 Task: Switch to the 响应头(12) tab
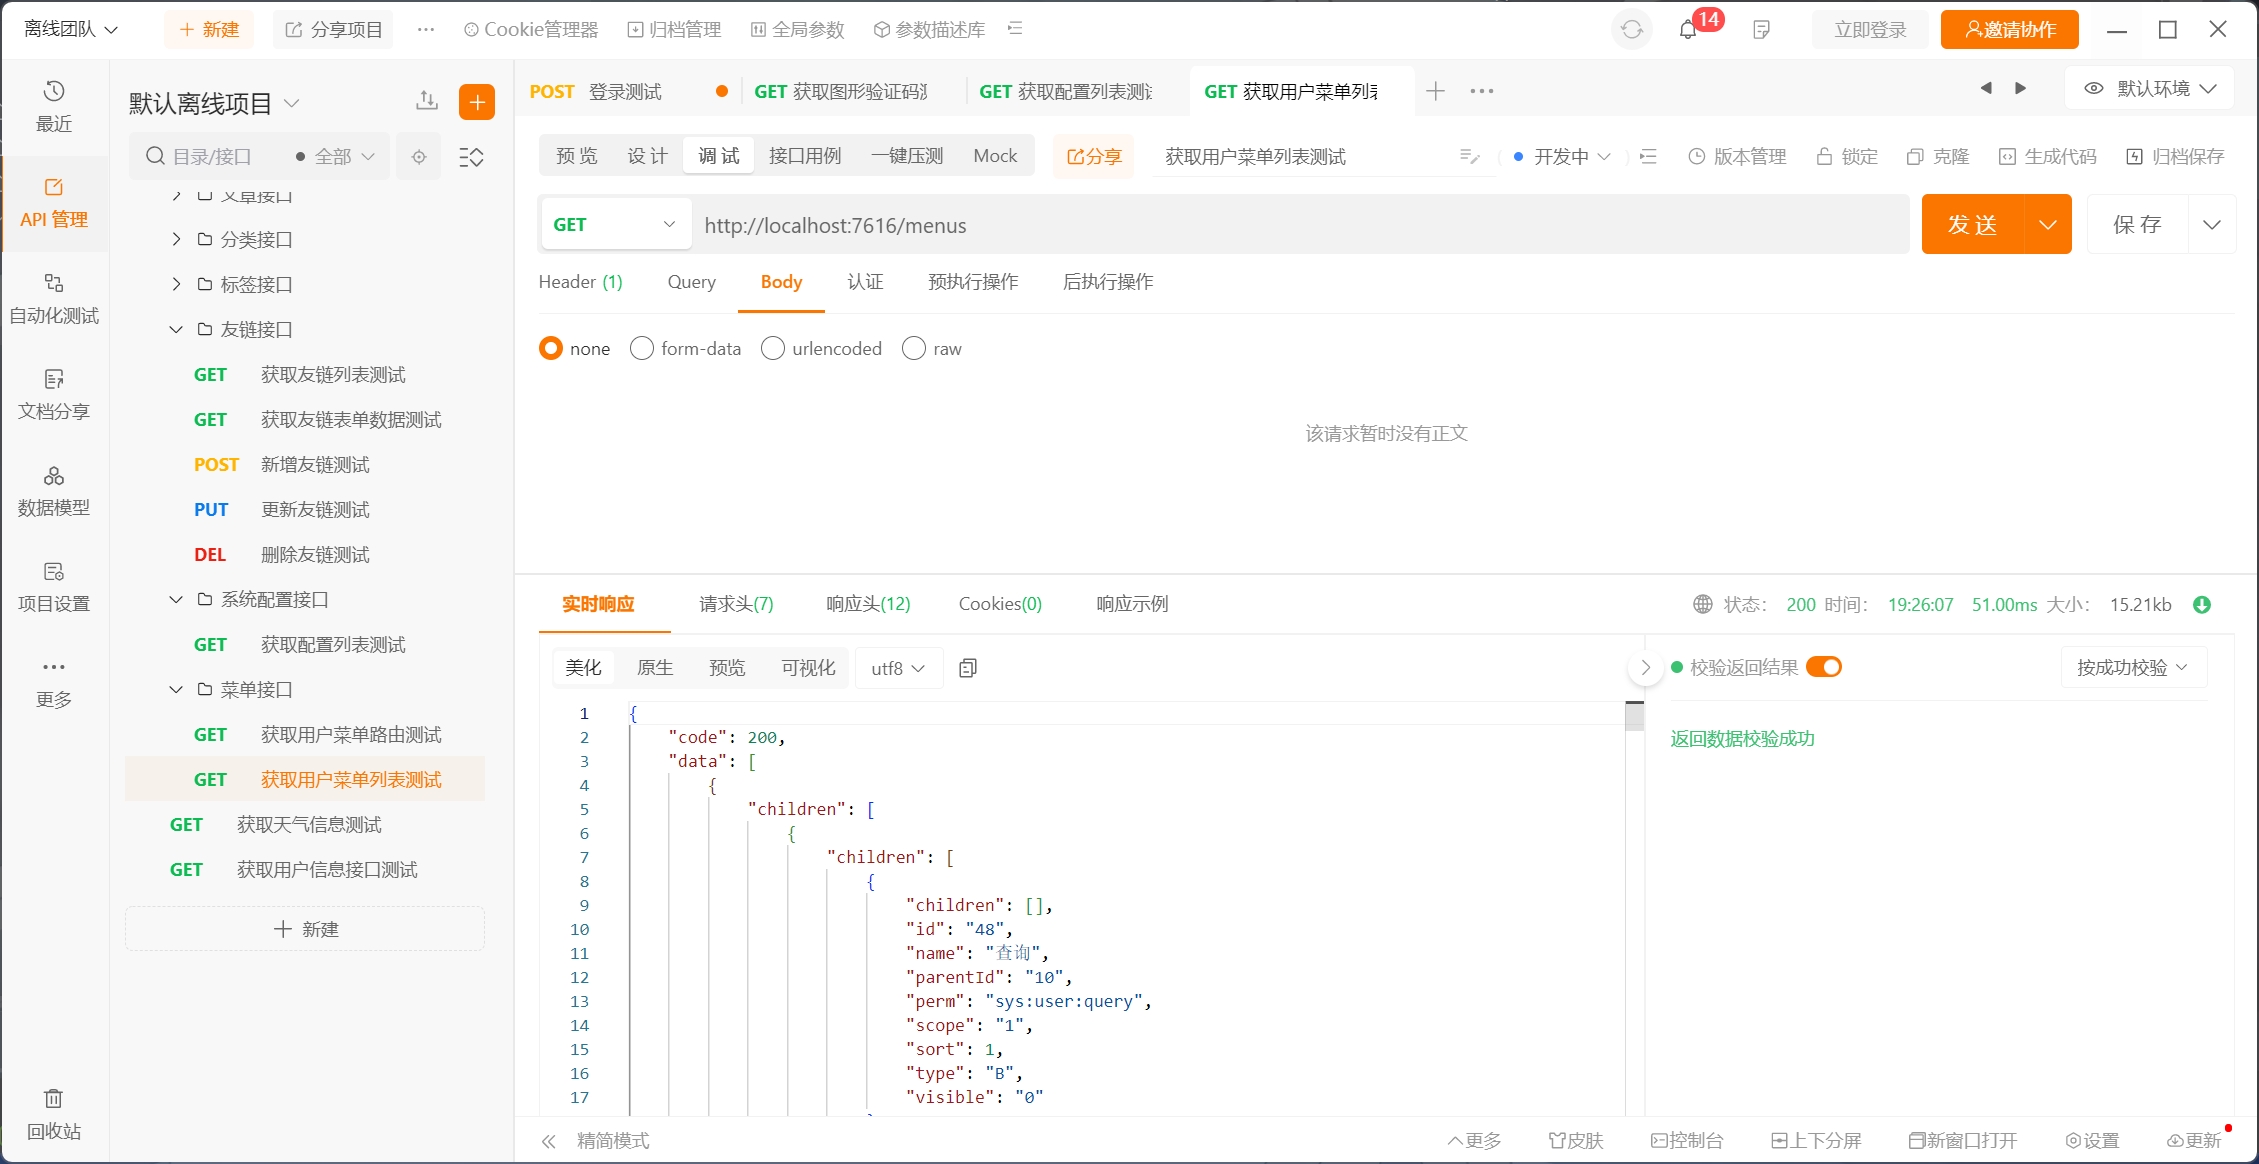coord(868,604)
